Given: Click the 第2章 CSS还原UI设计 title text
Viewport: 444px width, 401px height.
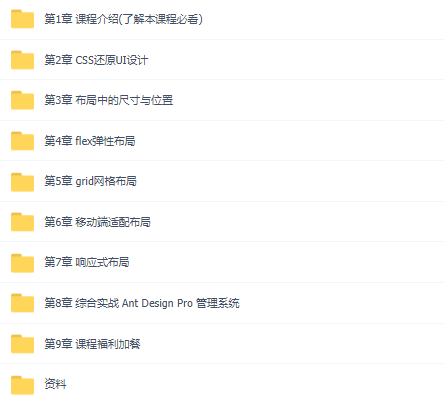Looking at the screenshot, I should pos(96,60).
